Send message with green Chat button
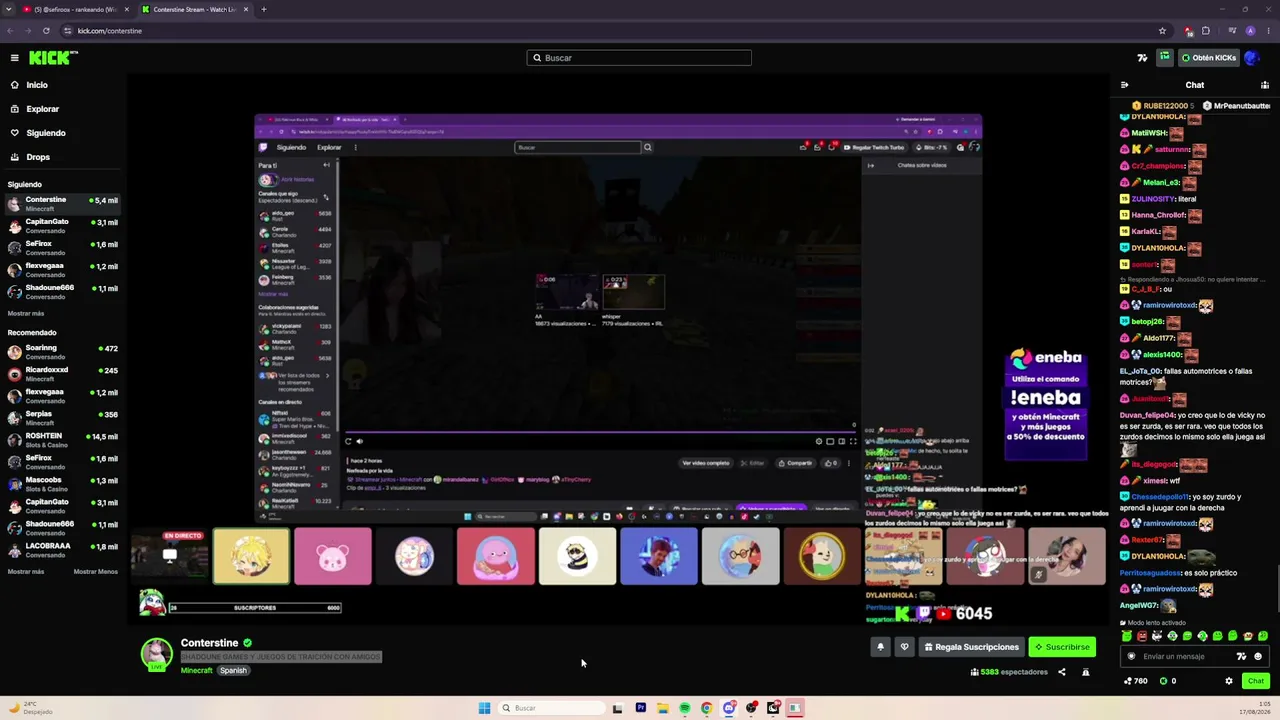Image resolution: width=1280 pixels, height=720 pixels. (1256, 681)
